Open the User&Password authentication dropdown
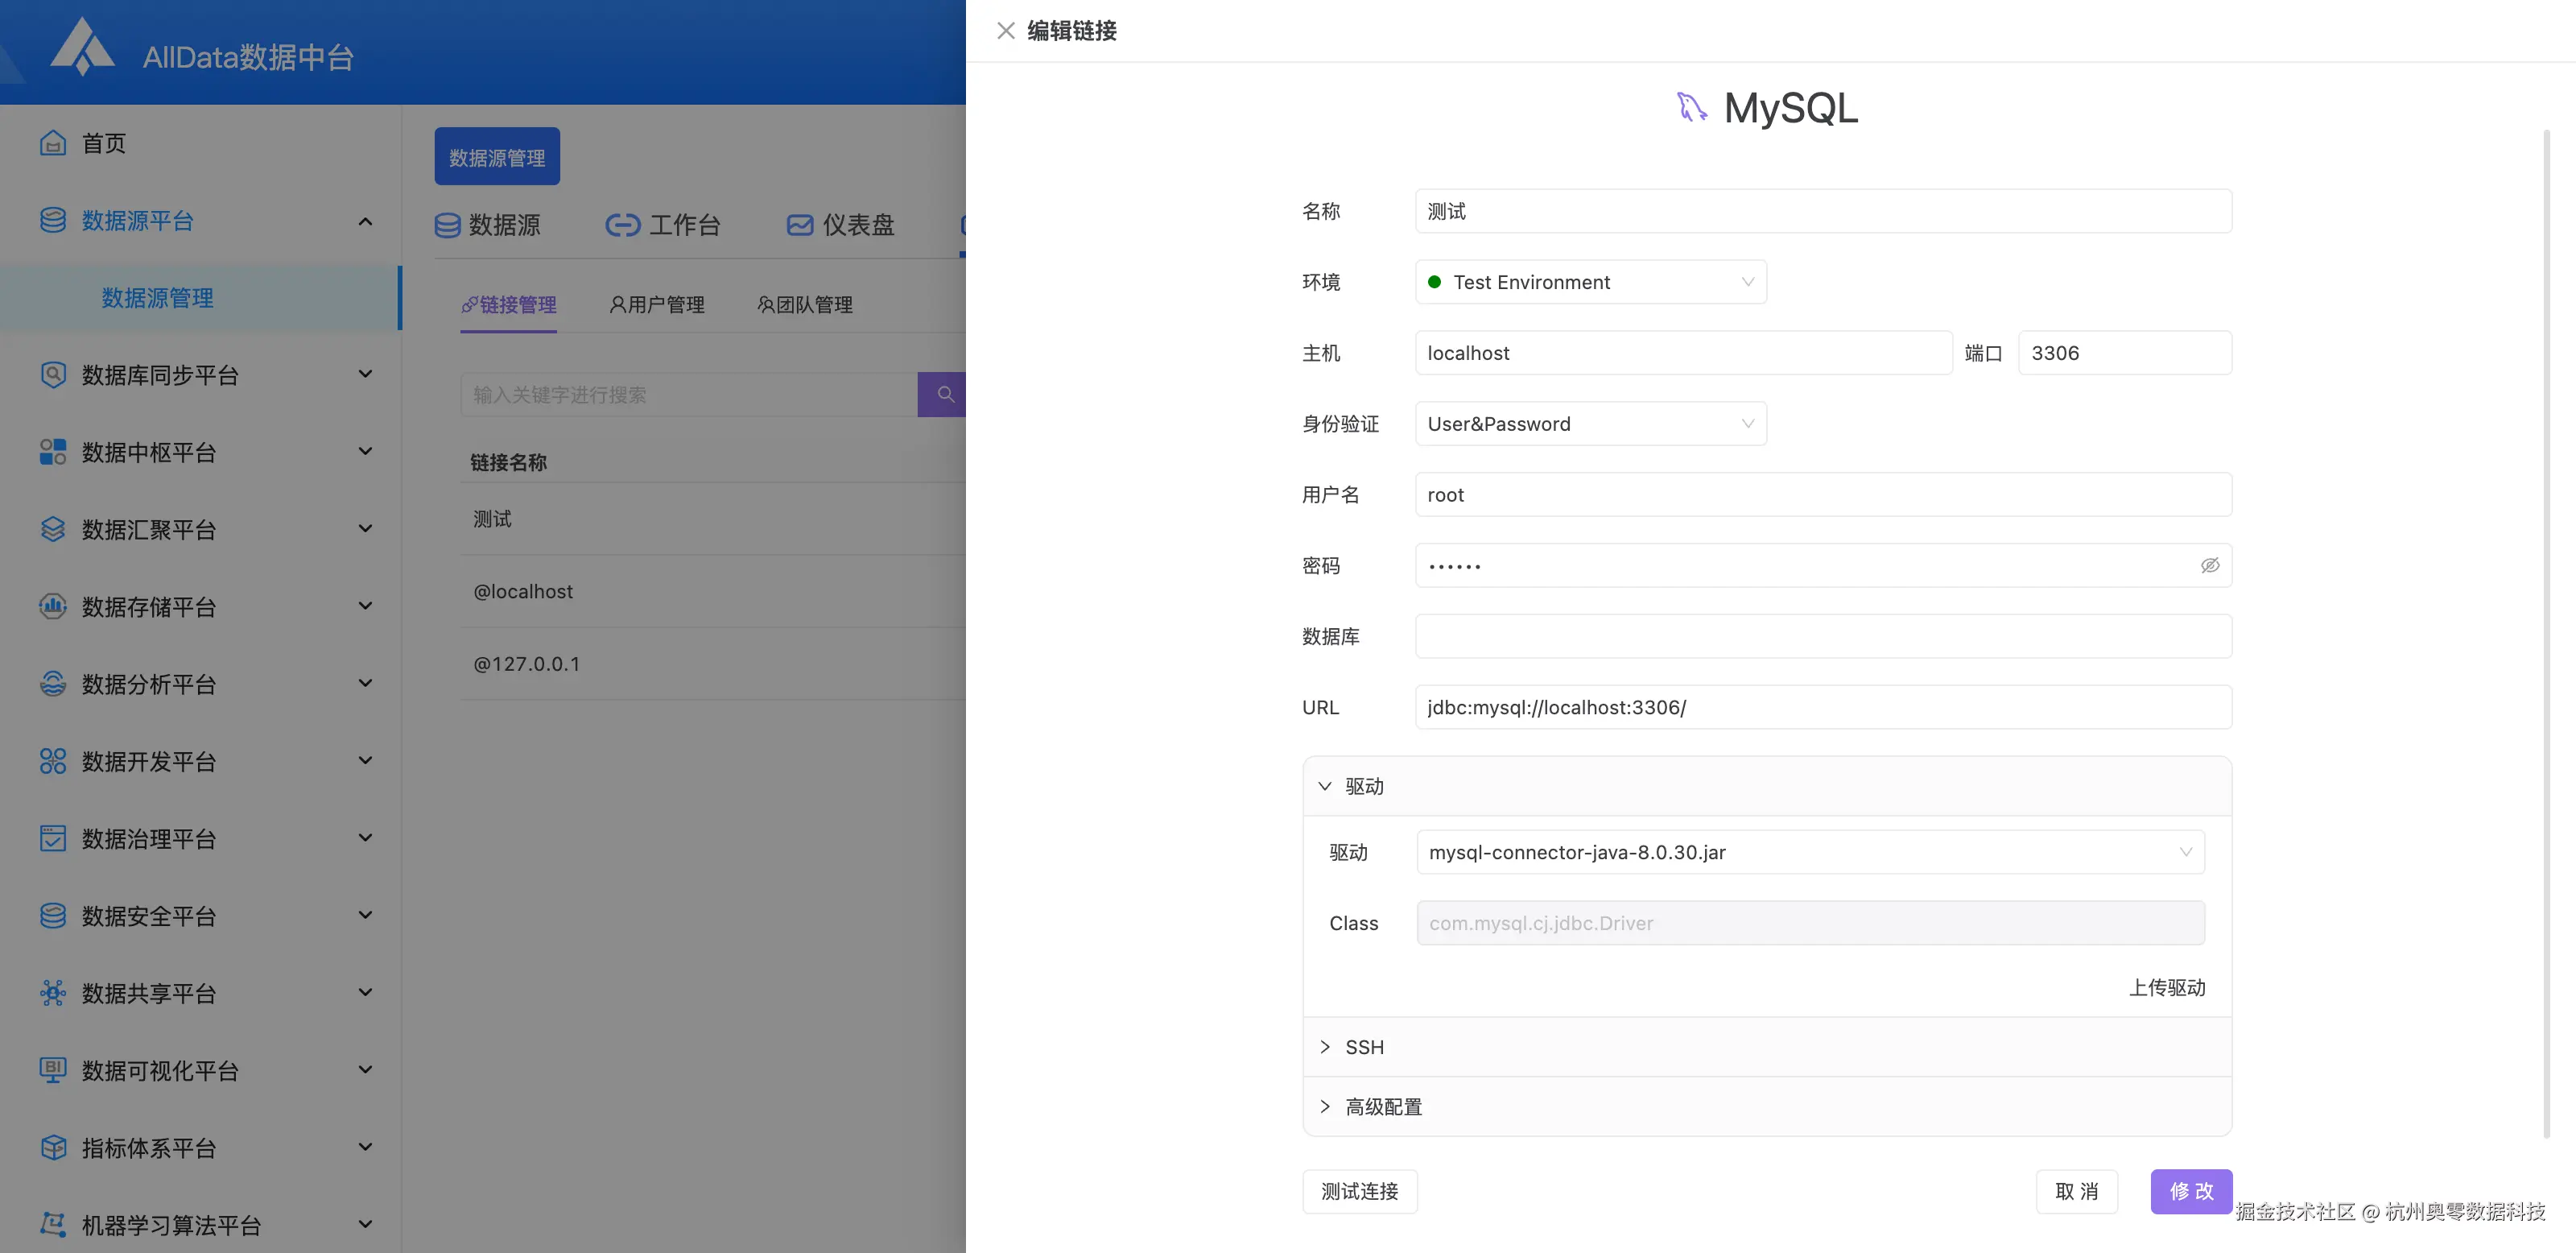Image resolution: width=2576 pixels, height=1253 pixels. 1590,423
